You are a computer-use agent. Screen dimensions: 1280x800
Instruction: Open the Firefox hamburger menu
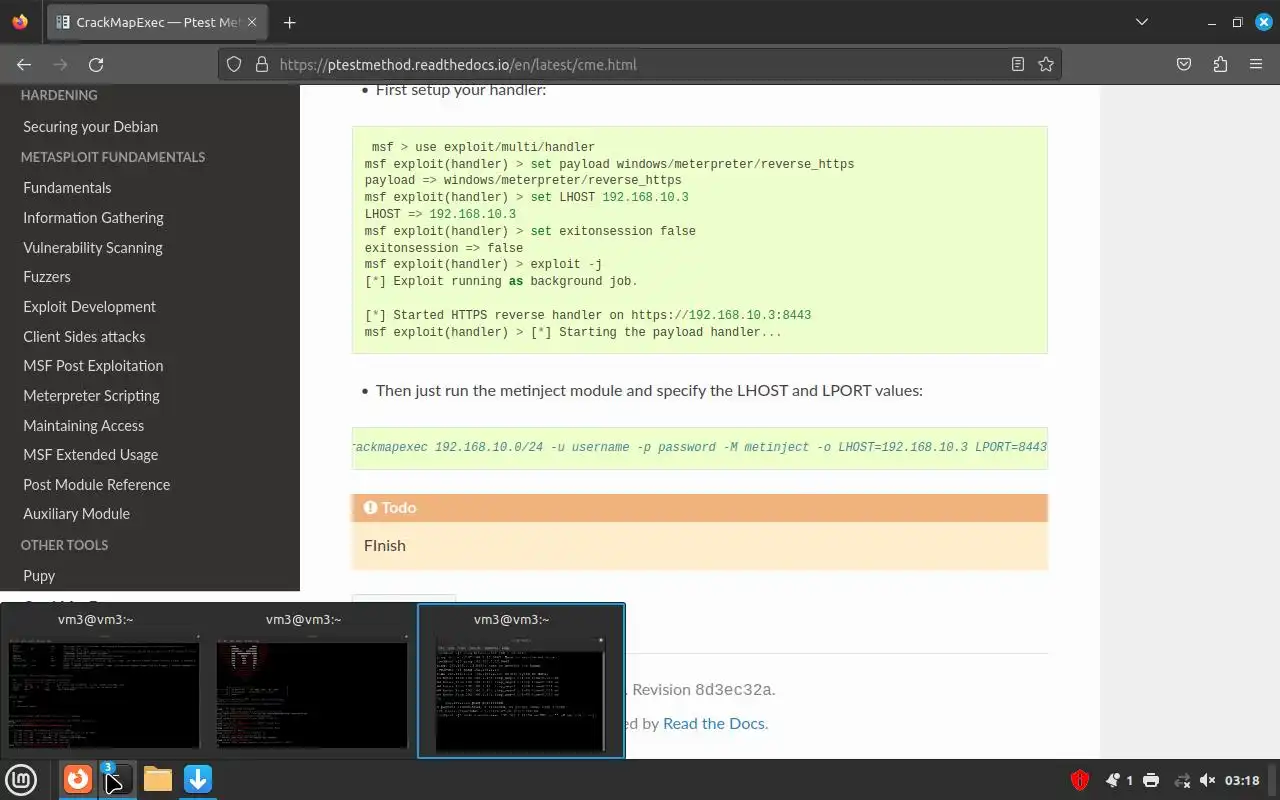pyautogui.click(x=1256, y=64)
